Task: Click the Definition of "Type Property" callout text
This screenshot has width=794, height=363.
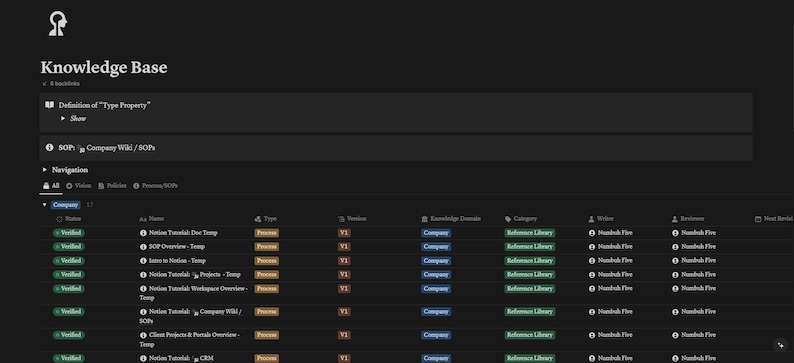Action: coord(105,105)
